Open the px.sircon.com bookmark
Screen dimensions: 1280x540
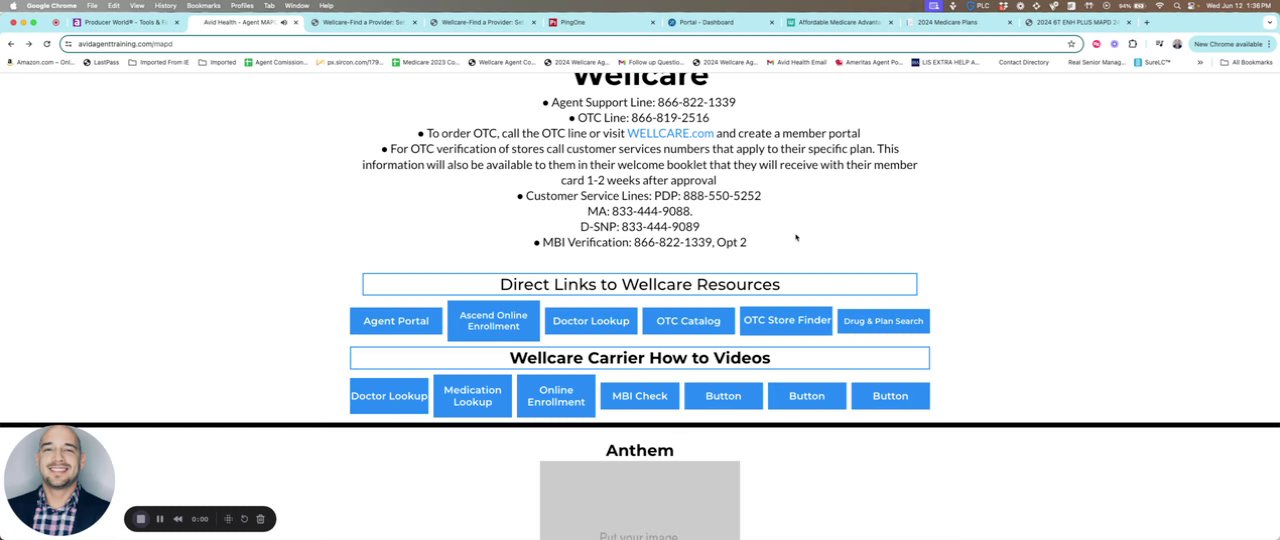click(x=349, y=62)
